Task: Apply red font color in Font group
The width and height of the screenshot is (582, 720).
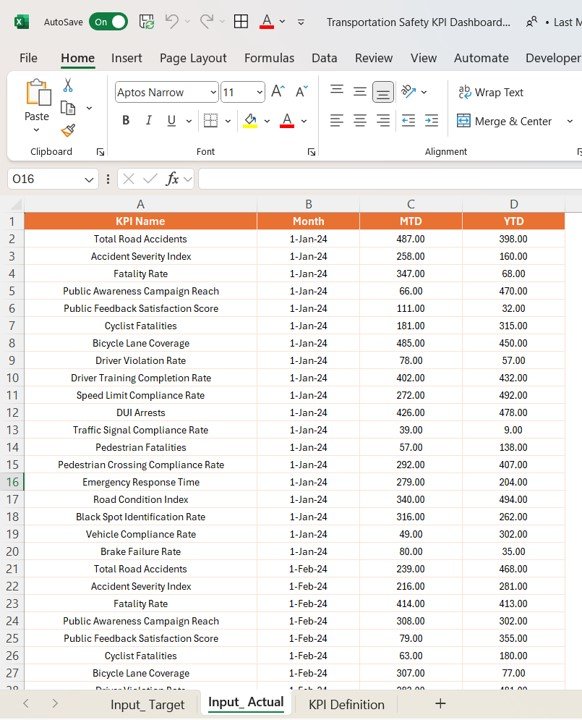Action: 287,121
